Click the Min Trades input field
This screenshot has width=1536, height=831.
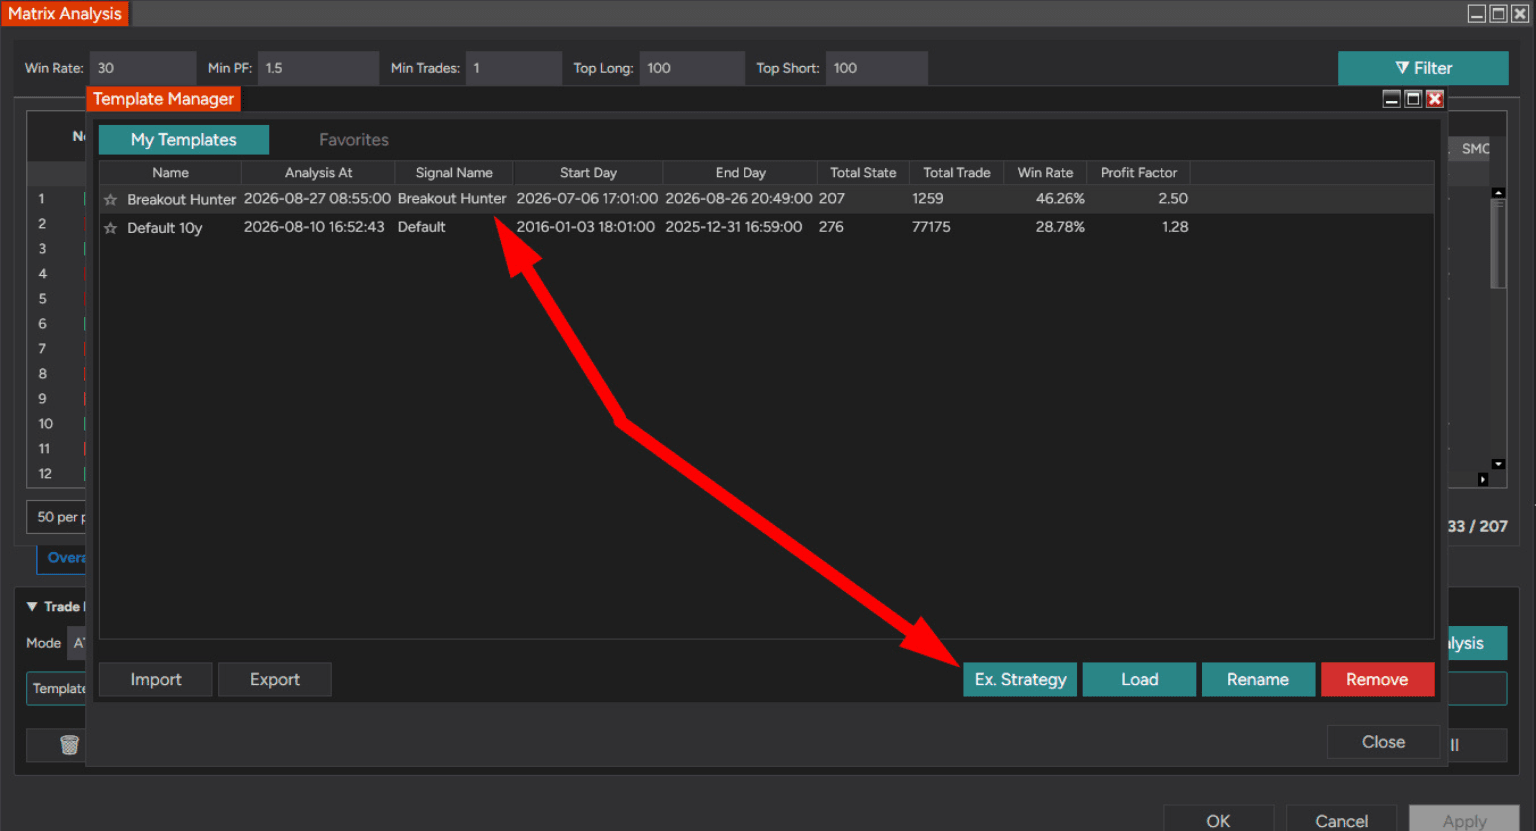[514, 68]
